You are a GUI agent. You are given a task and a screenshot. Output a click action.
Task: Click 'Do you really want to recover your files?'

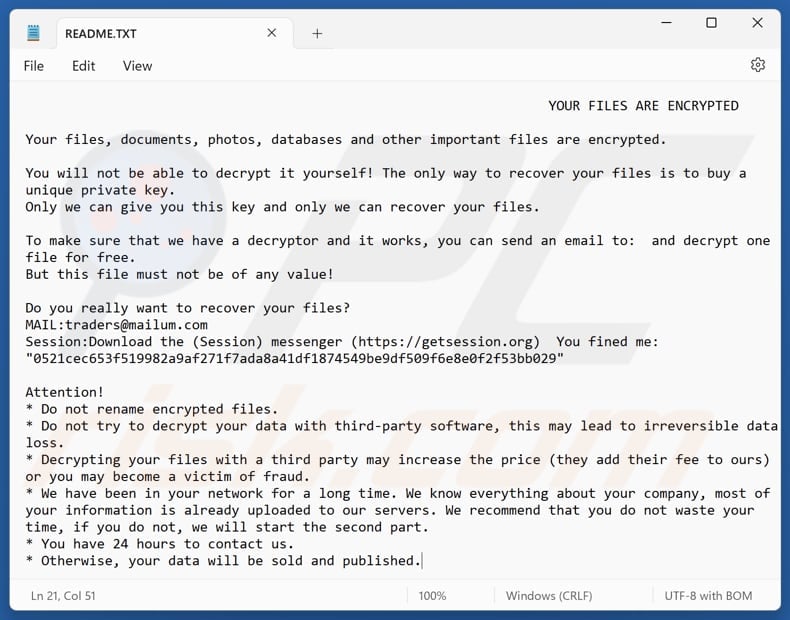click(187, 308)
